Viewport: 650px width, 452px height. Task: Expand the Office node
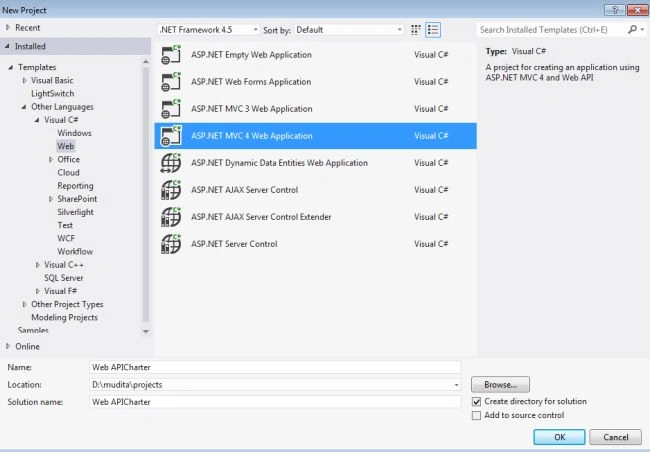pyautogui.click(x=51, y=160)
